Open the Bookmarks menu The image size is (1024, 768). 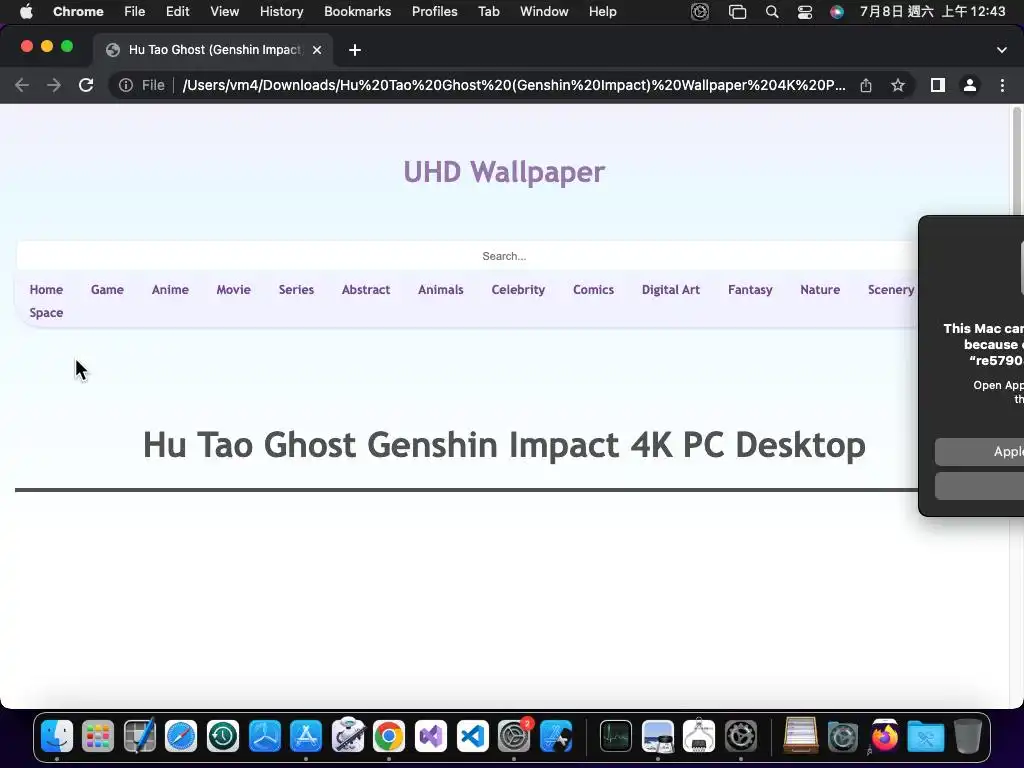(x=357, y=12)
